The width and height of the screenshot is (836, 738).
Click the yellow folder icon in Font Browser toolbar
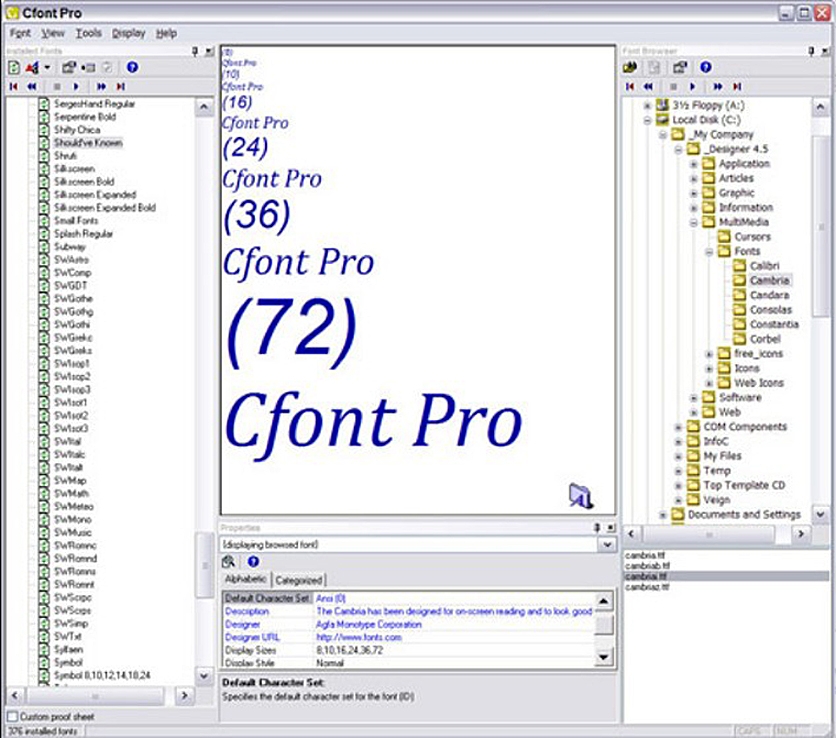coord(630,67)
